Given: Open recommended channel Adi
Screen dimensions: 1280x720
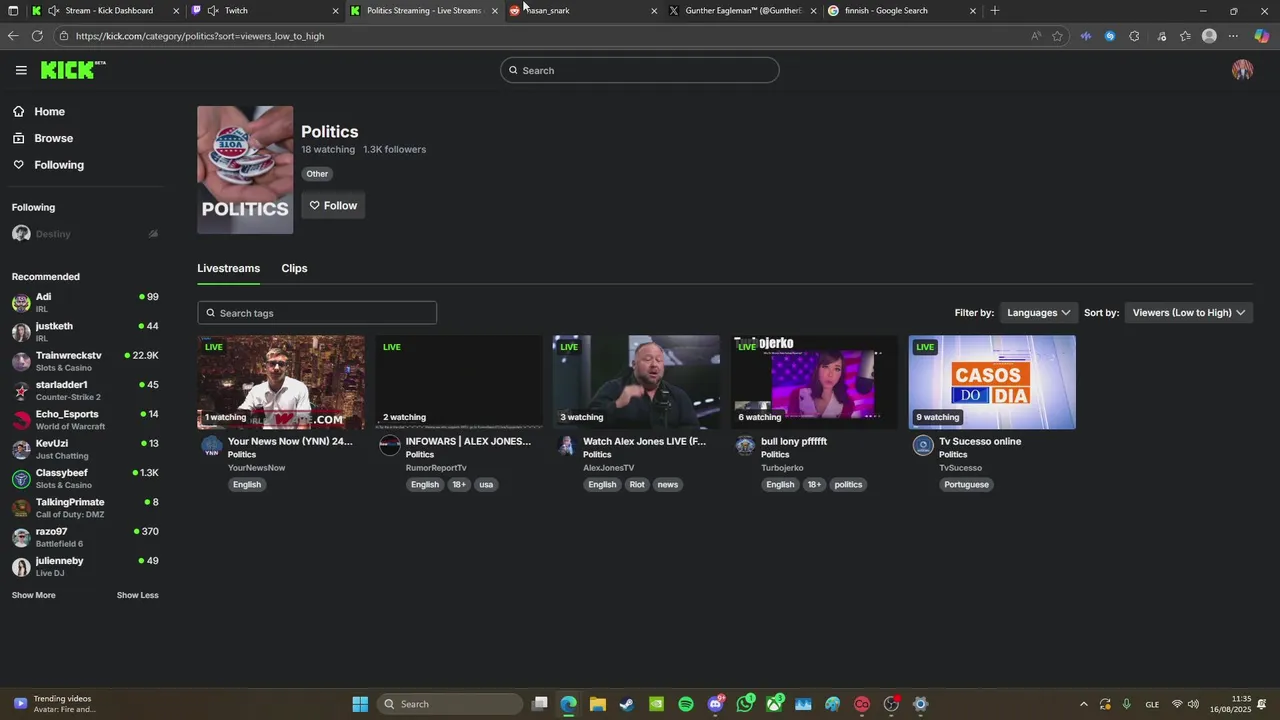Looking at the screenshot, I should pyautogui.click(x=85, y=303).
